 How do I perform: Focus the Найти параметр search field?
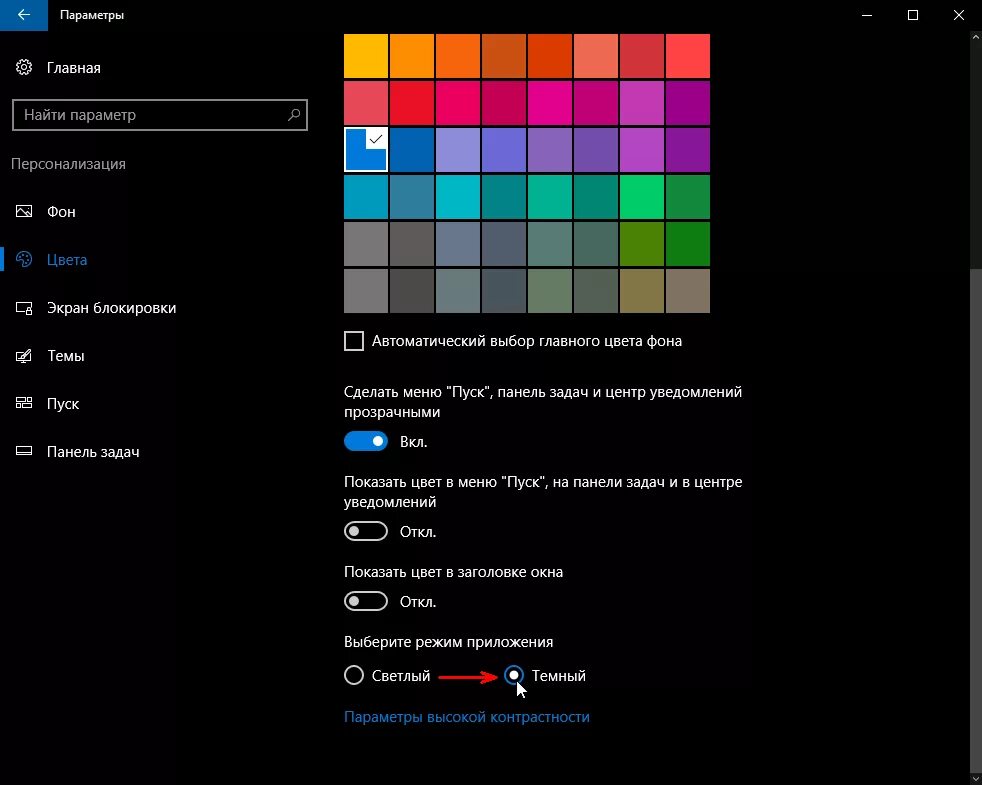pyautogui.click(x=160, y=115)
